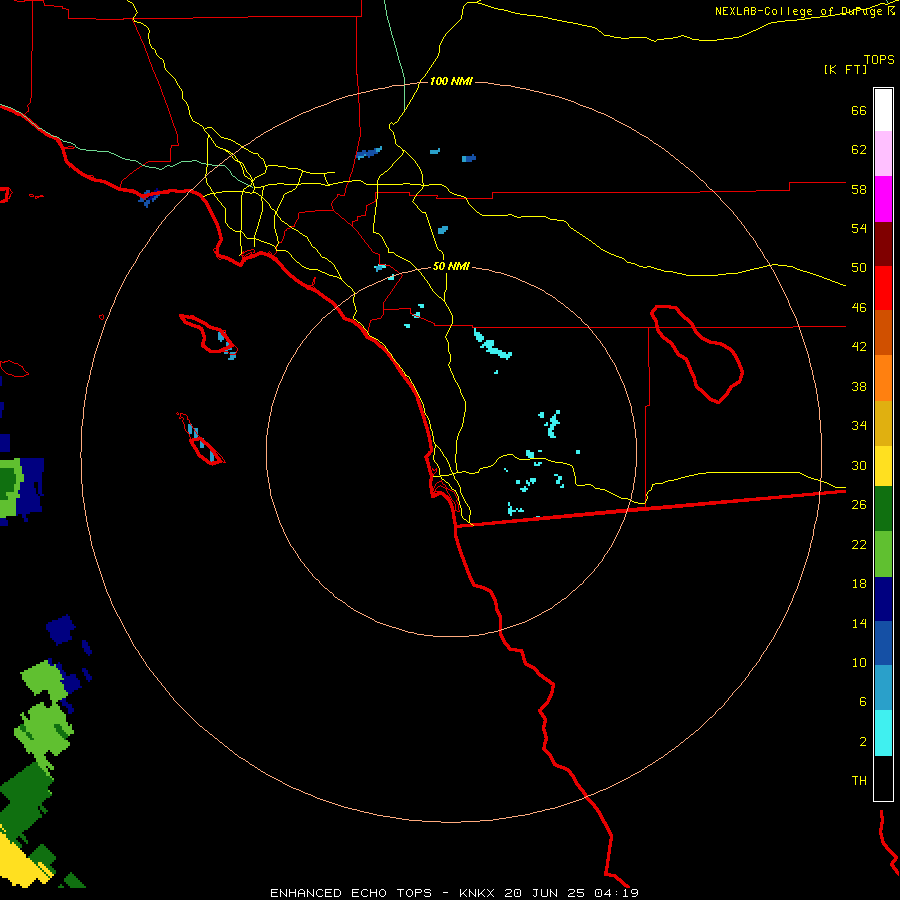The image size is (900, 900).
Task: Choose the gold legend color swatch
Action: pos(883,423)
